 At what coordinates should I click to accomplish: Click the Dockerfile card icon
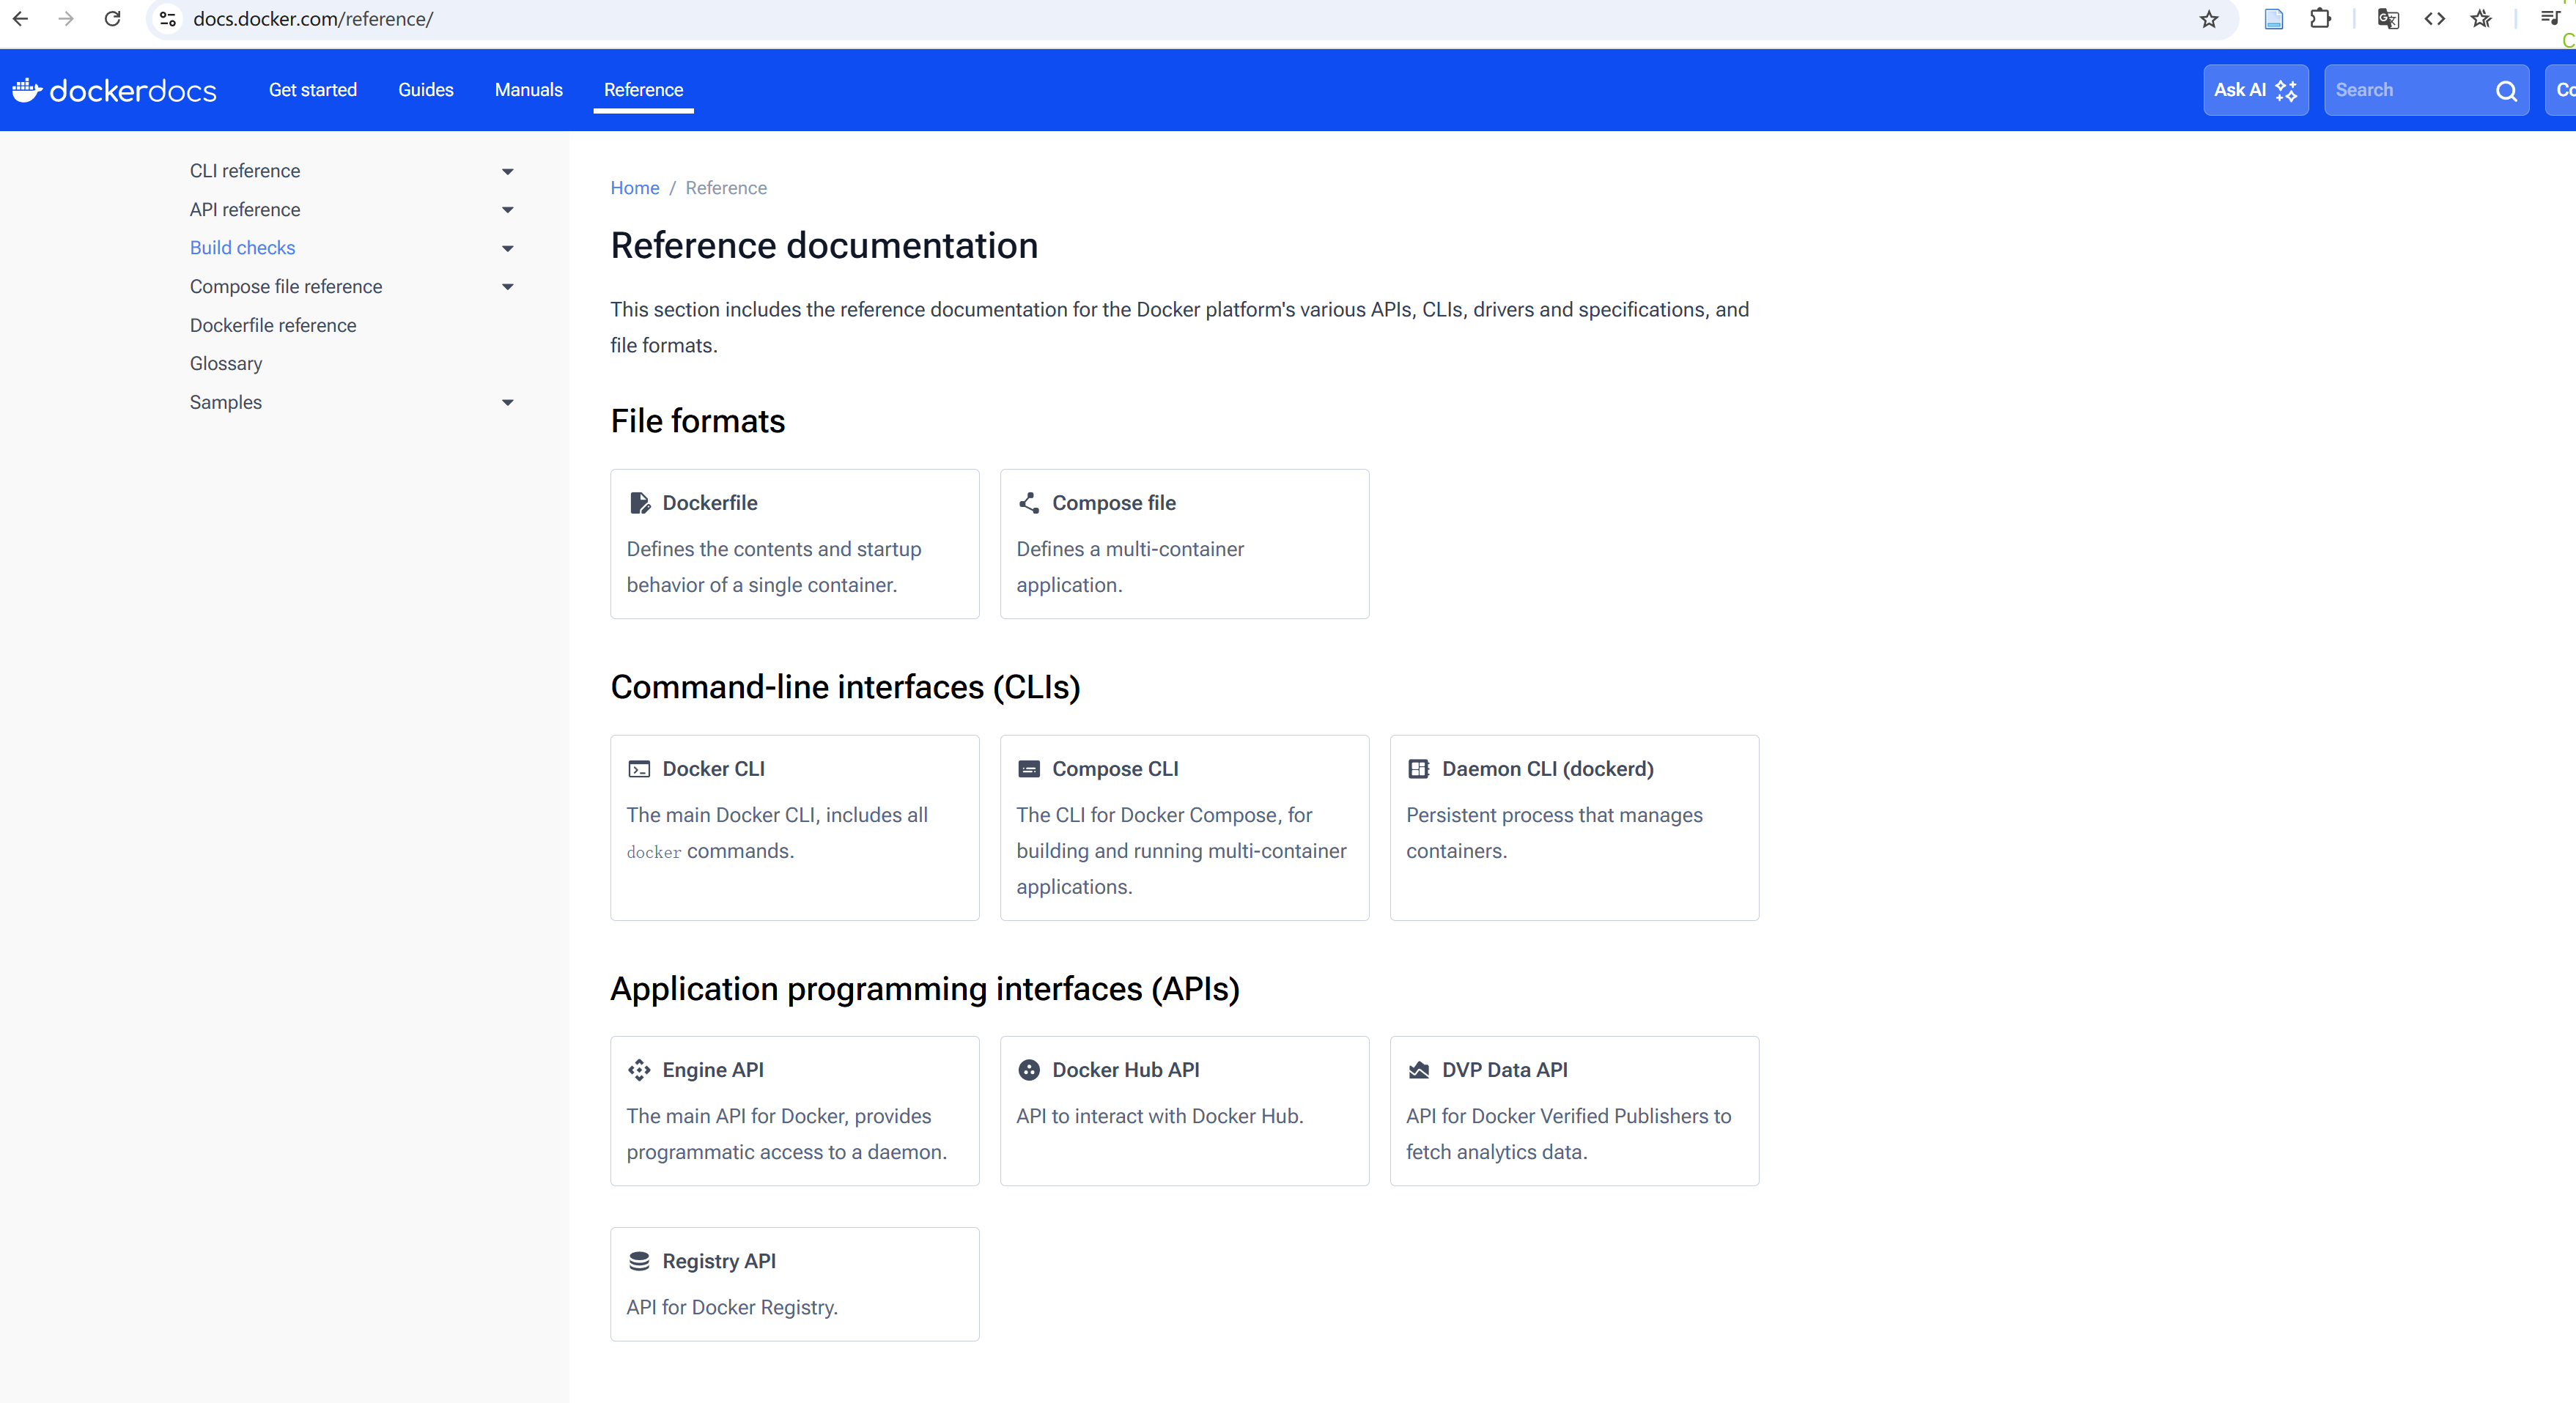tap(640, 503)
